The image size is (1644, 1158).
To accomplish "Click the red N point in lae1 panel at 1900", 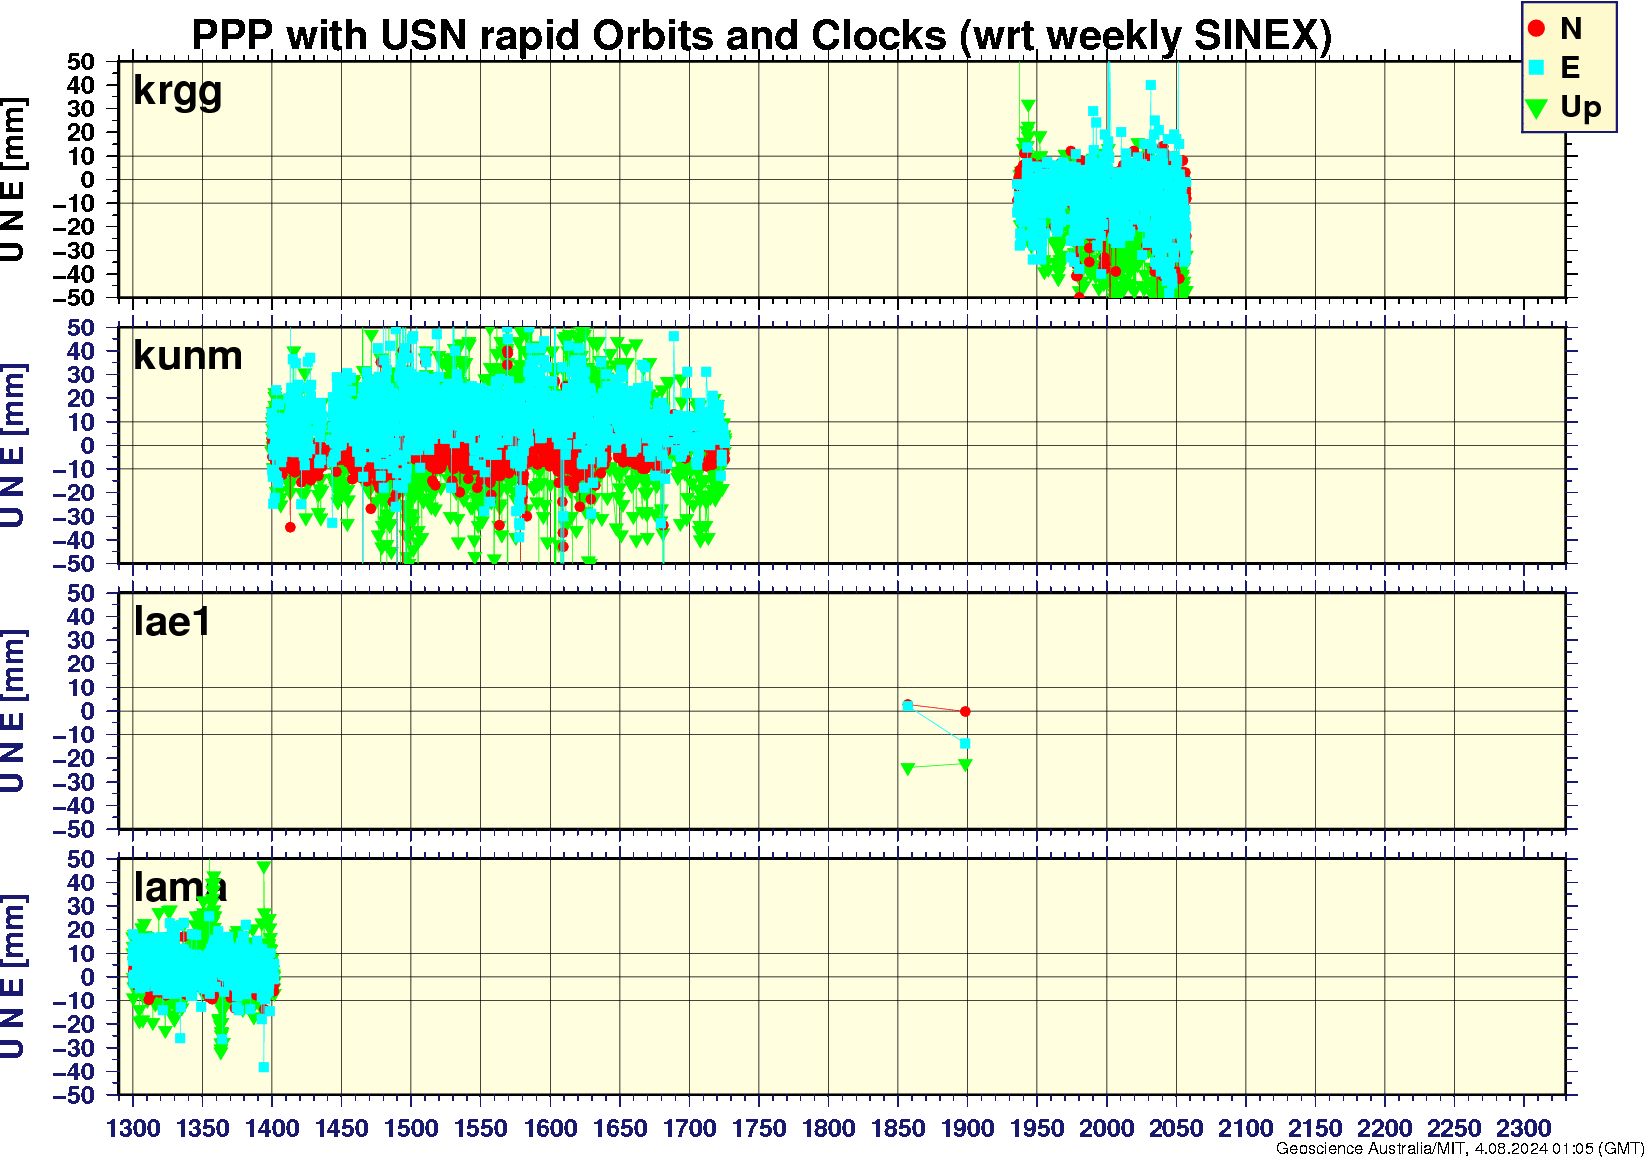I will [965, 711].
